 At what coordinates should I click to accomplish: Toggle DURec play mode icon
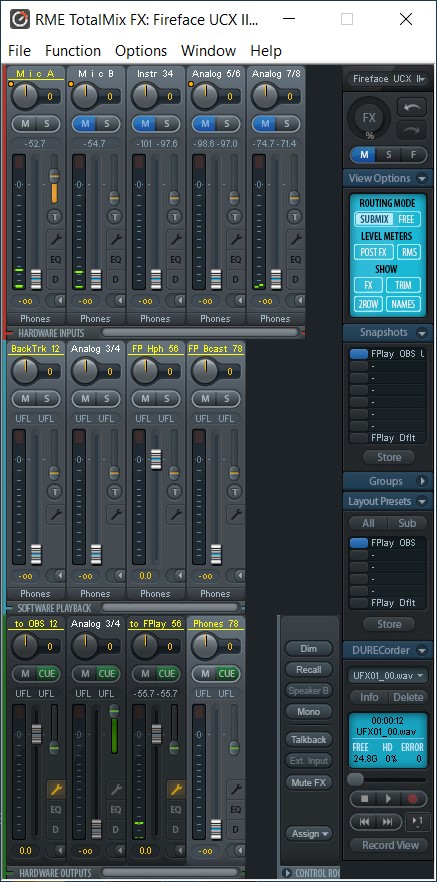point(417,822)
